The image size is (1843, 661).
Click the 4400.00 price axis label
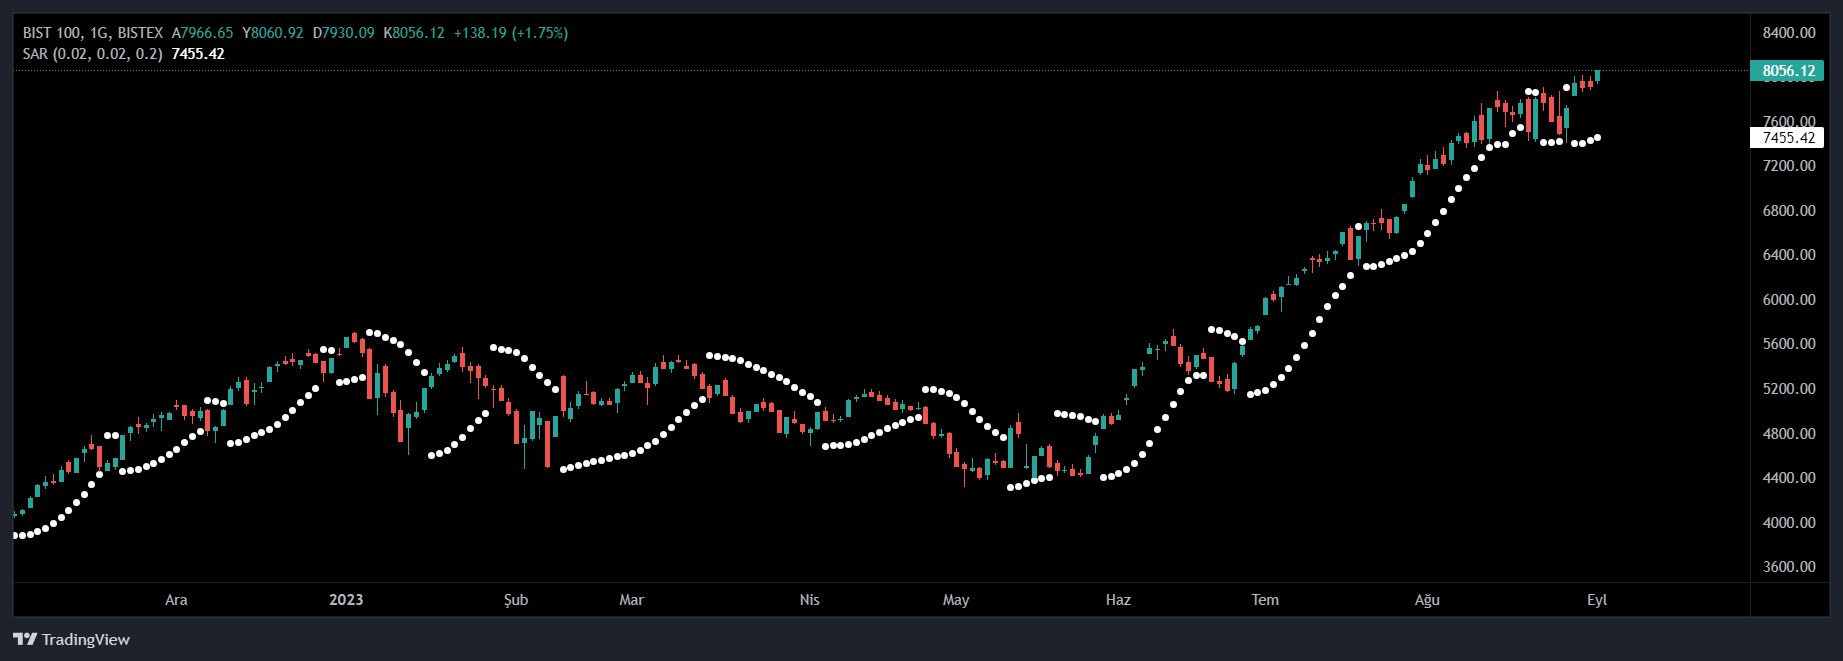point(1789,478)
